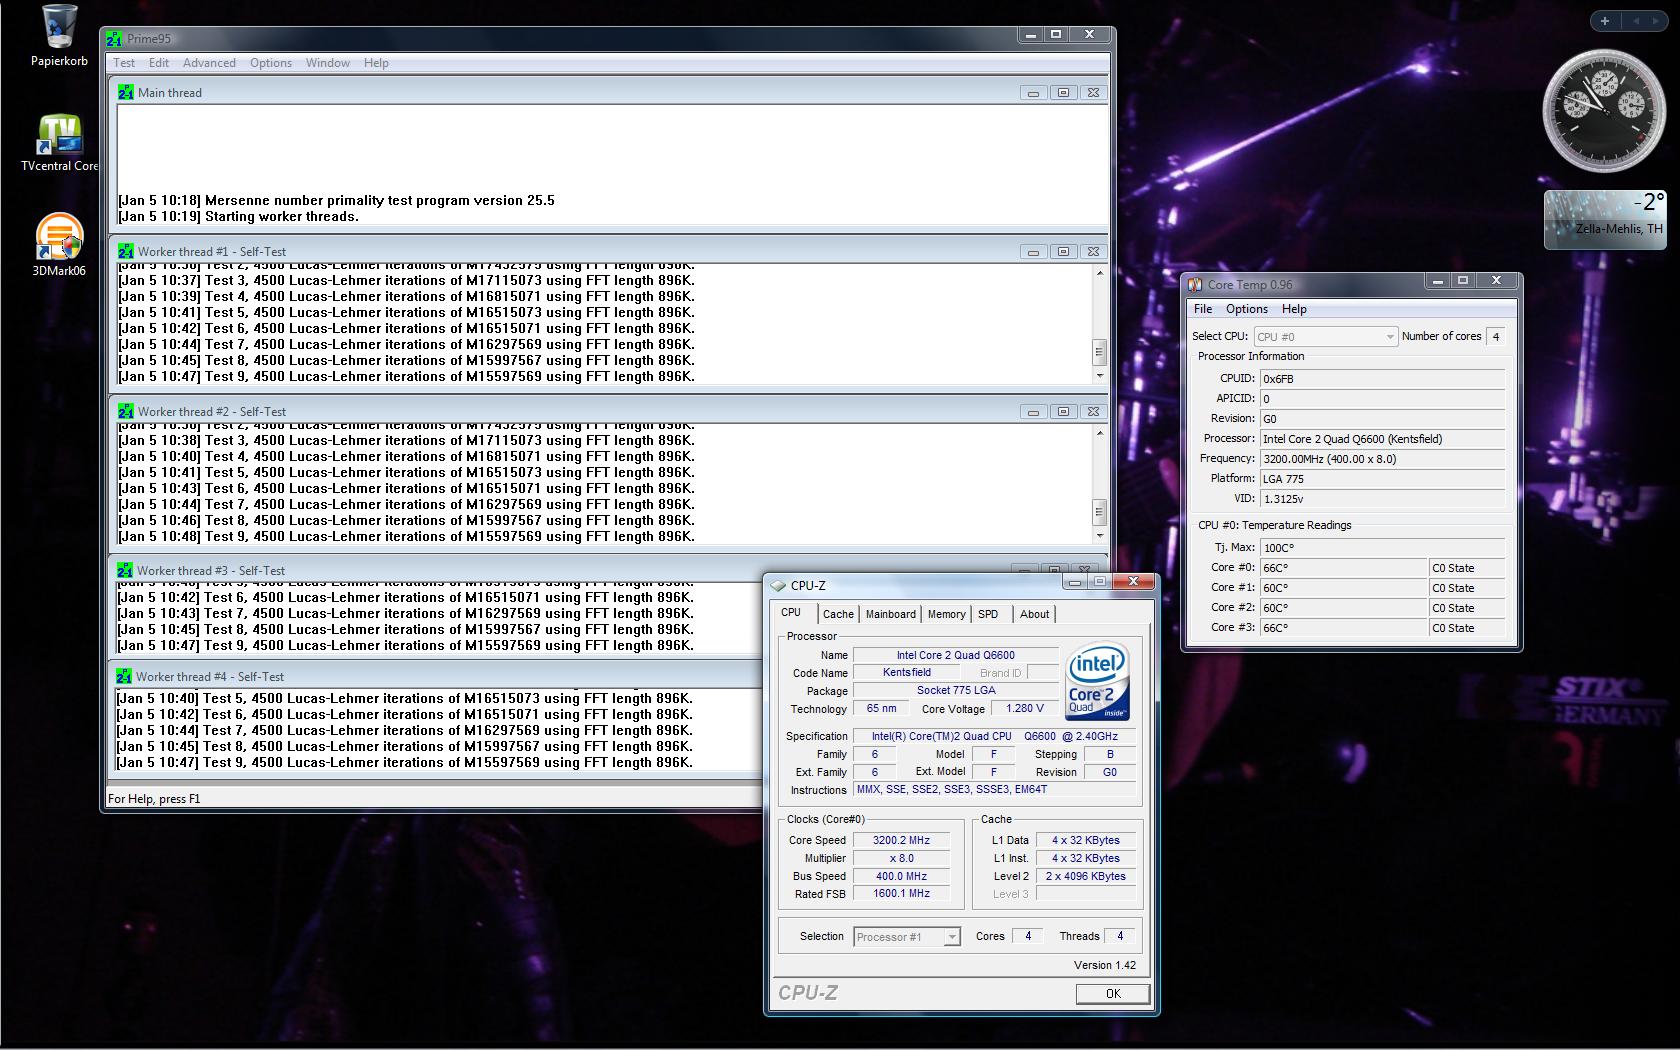This screenshot has width=1680, height=1050.
Task: Open the Edit menu in Prime95
Action: [159, 63]
